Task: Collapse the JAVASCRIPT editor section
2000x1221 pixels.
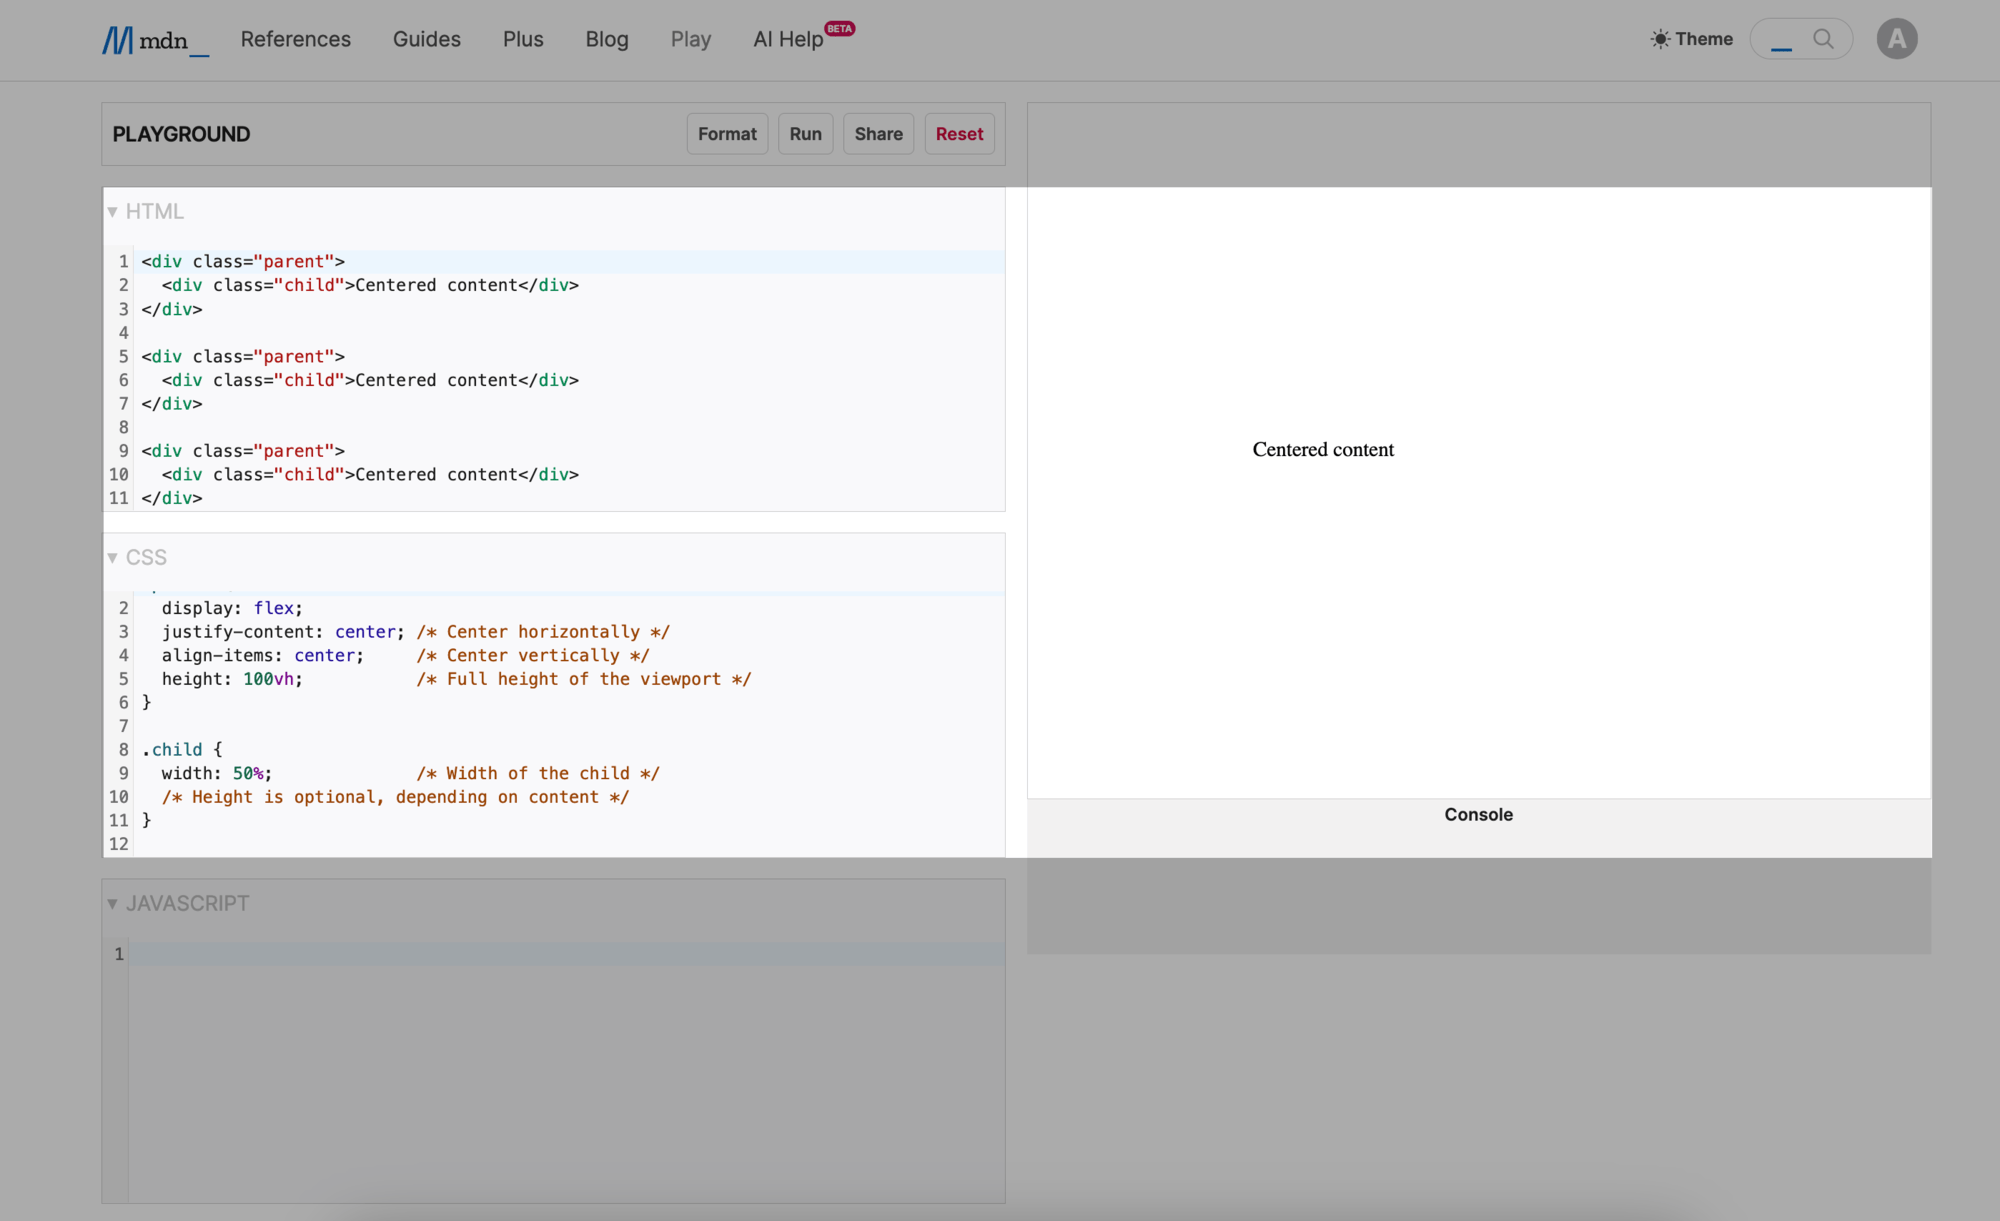Action: tap(113, 904)
